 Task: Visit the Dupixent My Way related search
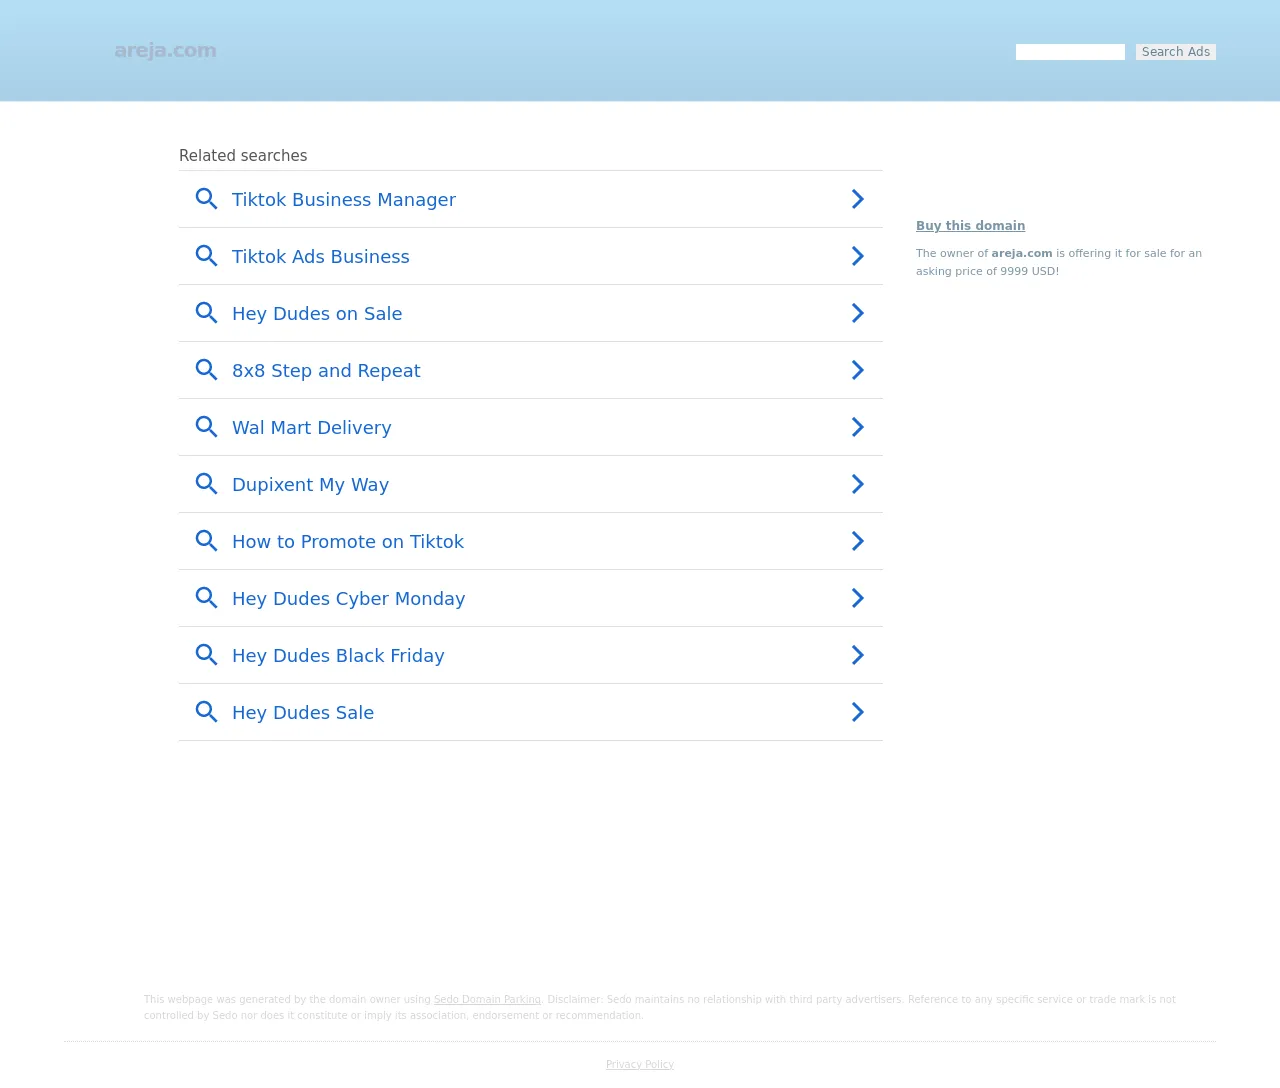tap(310, 485)
